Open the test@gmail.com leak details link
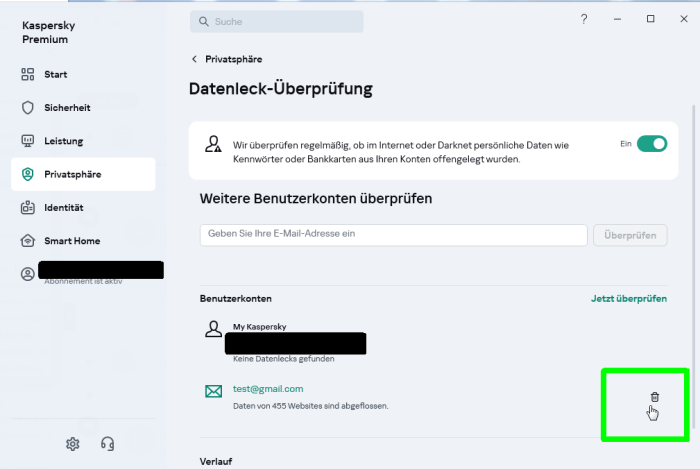 pos(268,389)
